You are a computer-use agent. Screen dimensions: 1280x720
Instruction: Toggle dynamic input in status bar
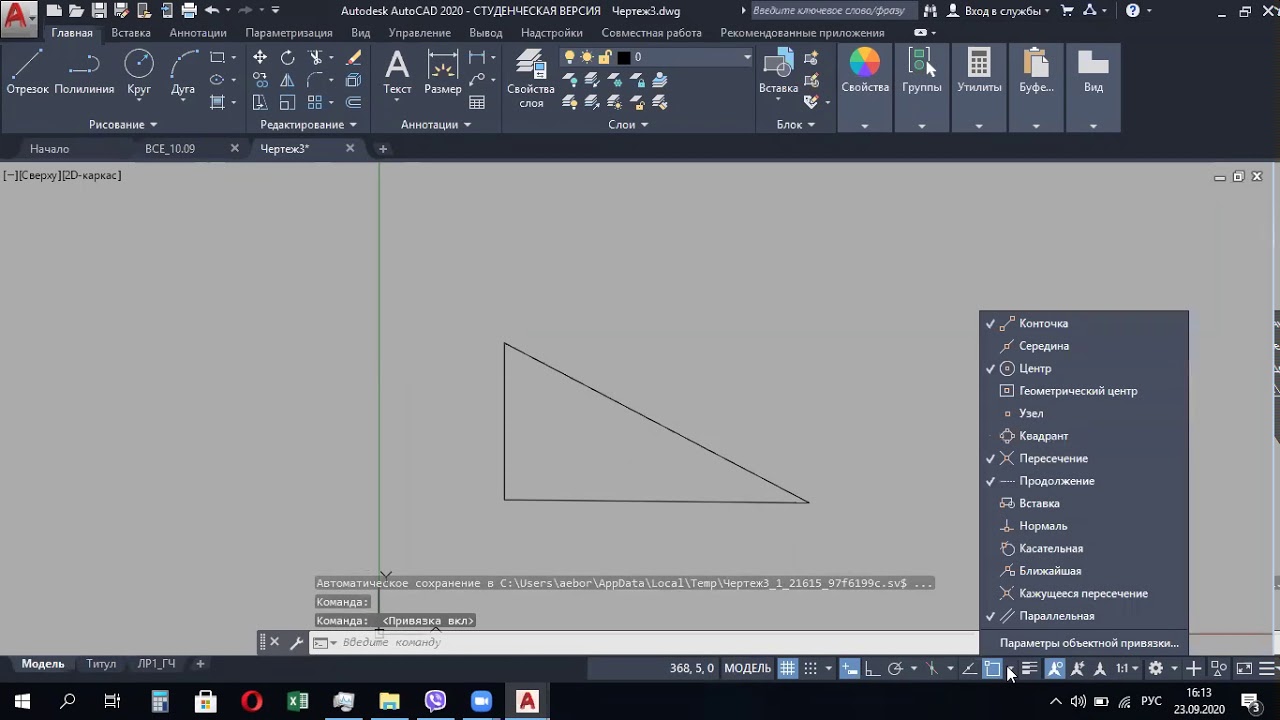pos(850,668)
